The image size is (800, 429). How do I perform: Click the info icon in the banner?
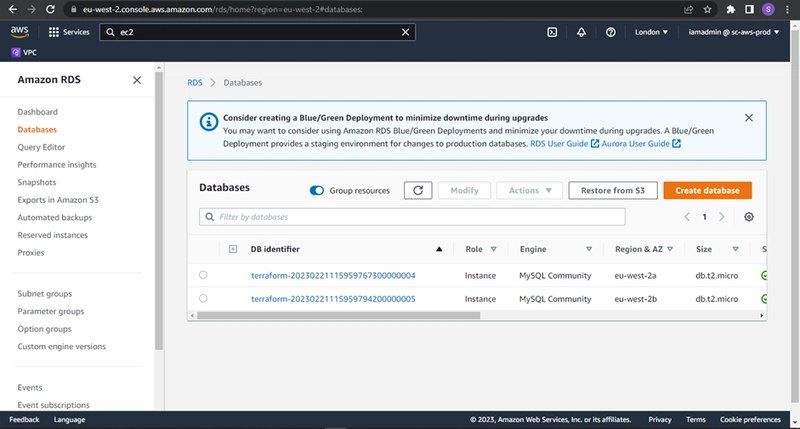(x=209, y=122)
